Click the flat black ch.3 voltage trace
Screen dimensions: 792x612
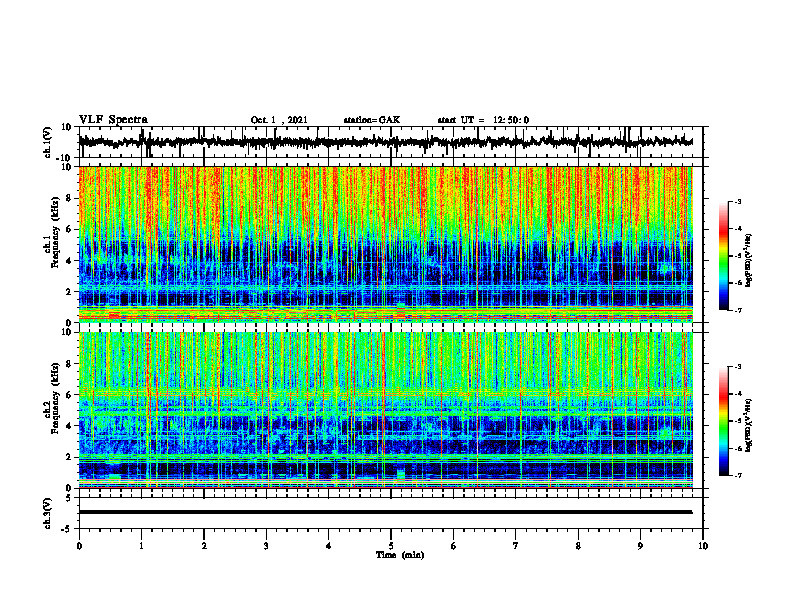385,512
